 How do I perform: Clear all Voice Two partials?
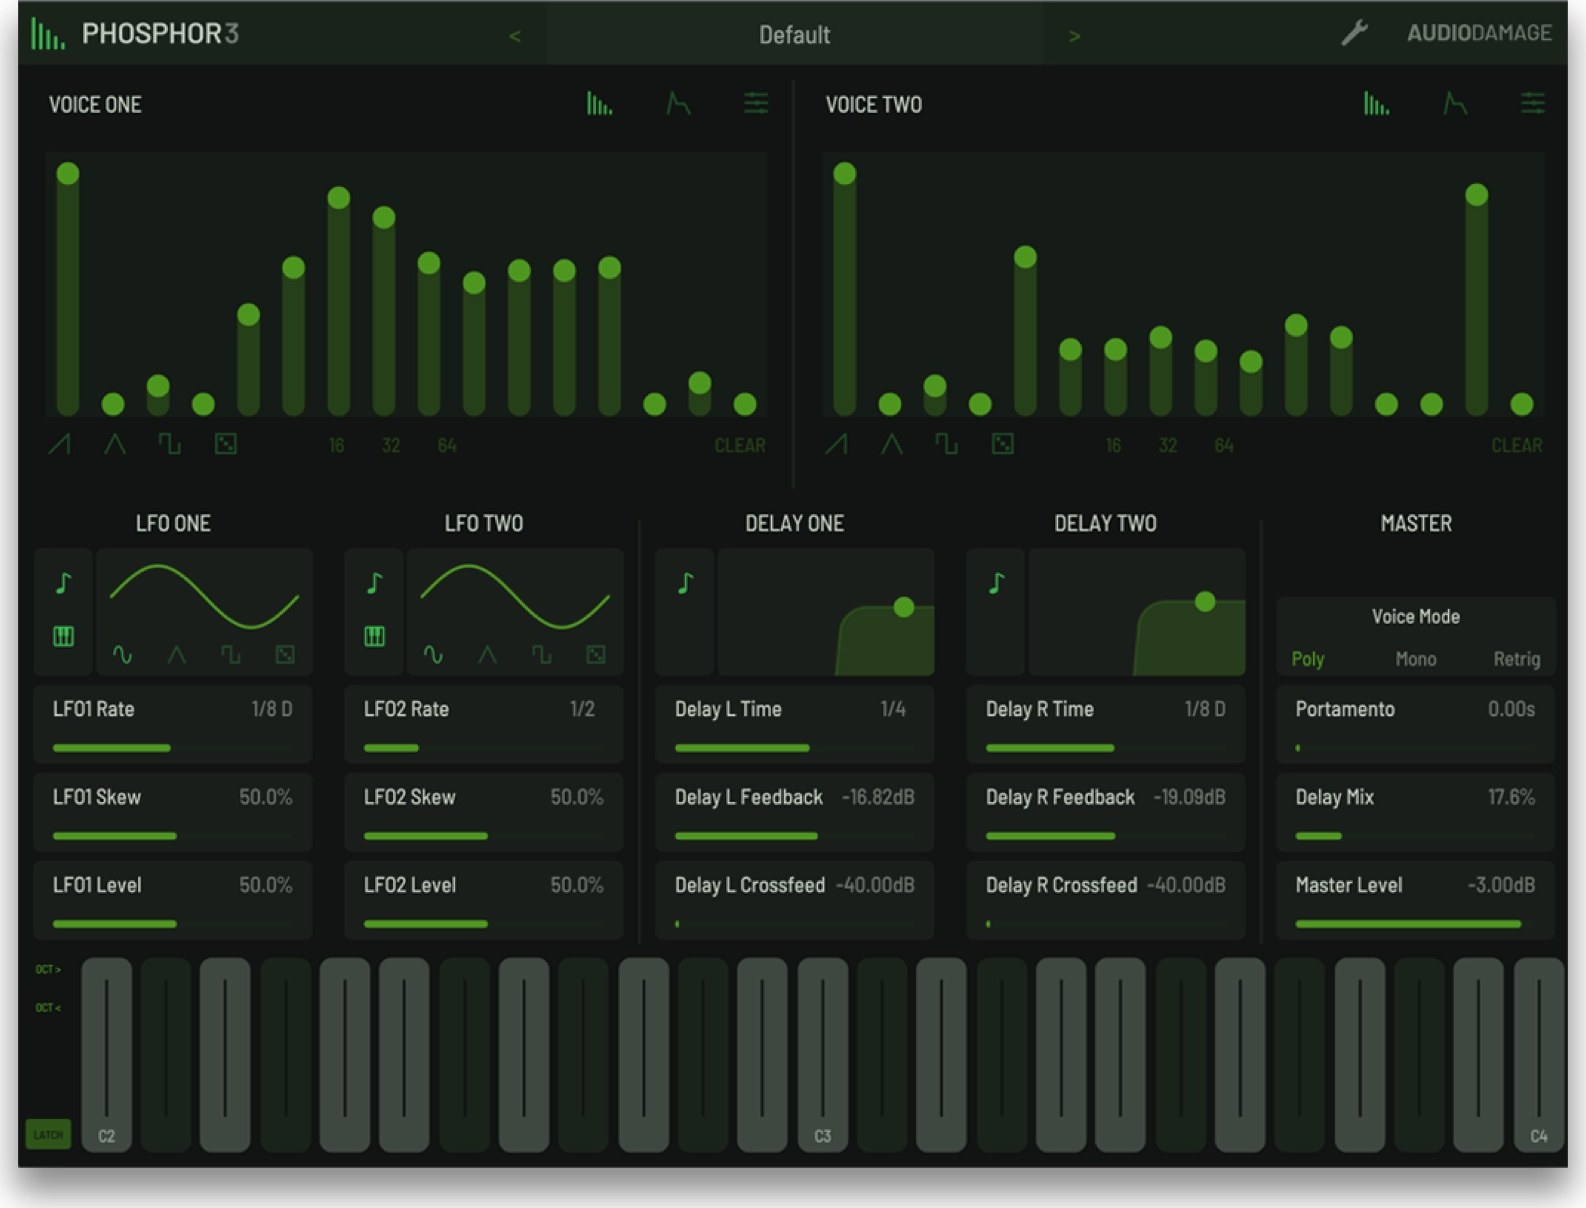coord(1517,445)
